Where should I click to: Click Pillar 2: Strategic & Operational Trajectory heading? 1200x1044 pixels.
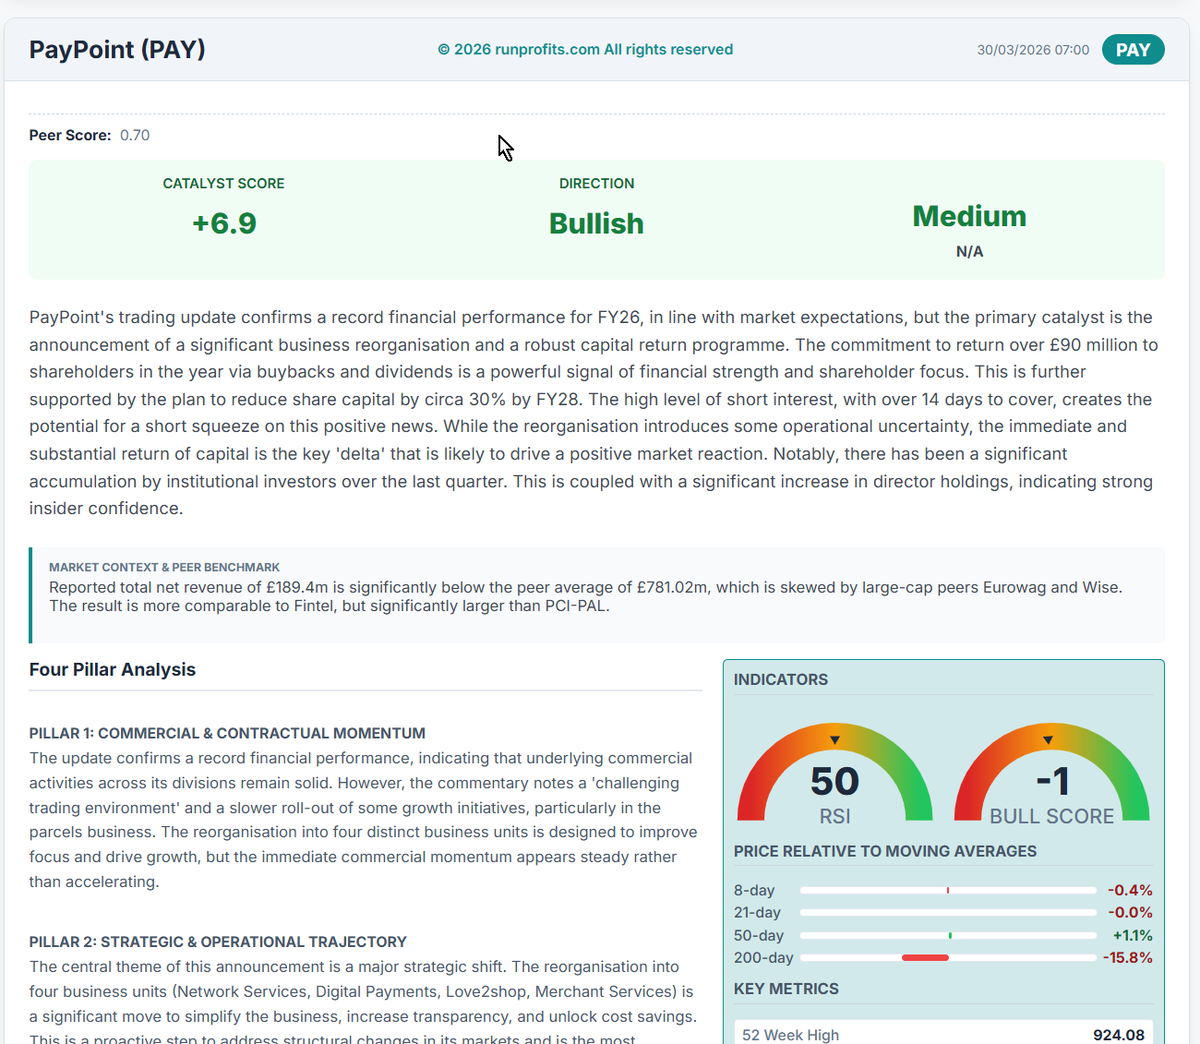point(218,942)
